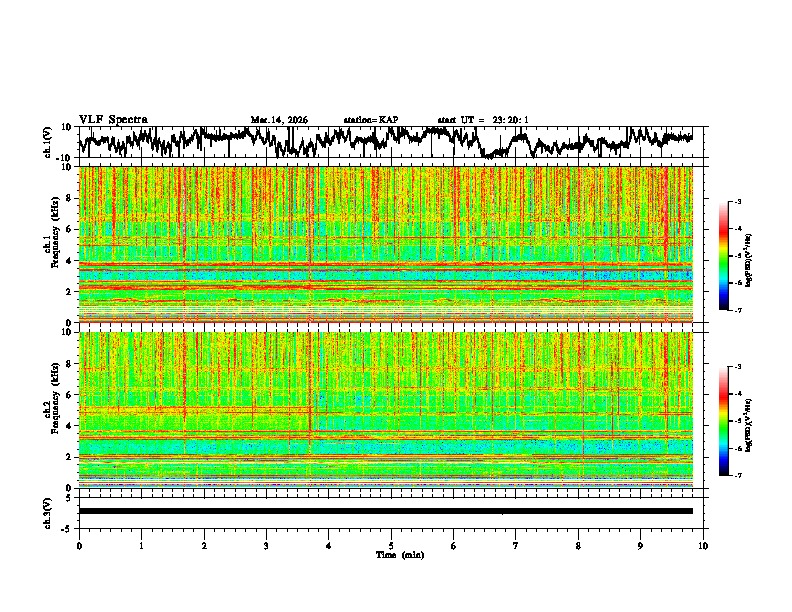The image size is (792, 612).
Task: Click the ch.1(V) waveform axis label
Action: coord(48,142)
